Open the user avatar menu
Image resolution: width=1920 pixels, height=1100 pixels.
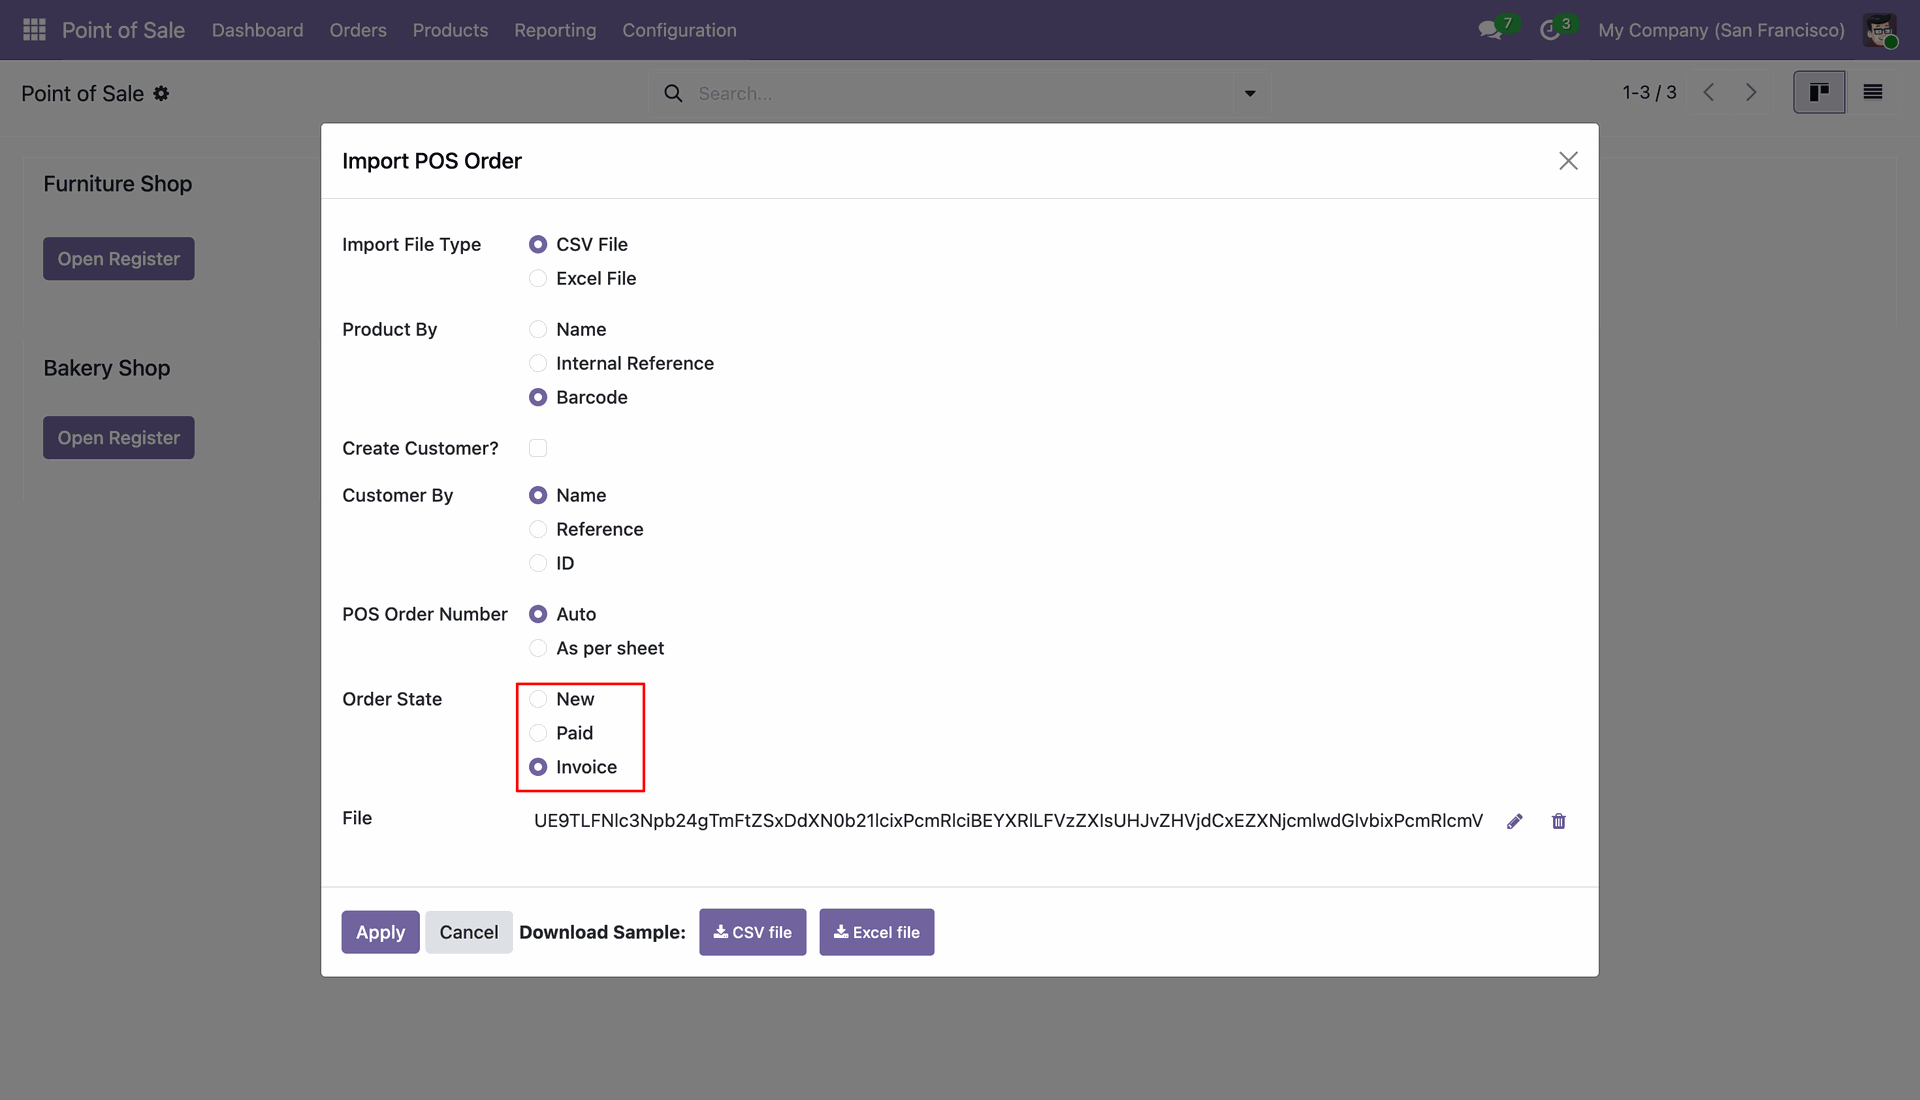1880,30
